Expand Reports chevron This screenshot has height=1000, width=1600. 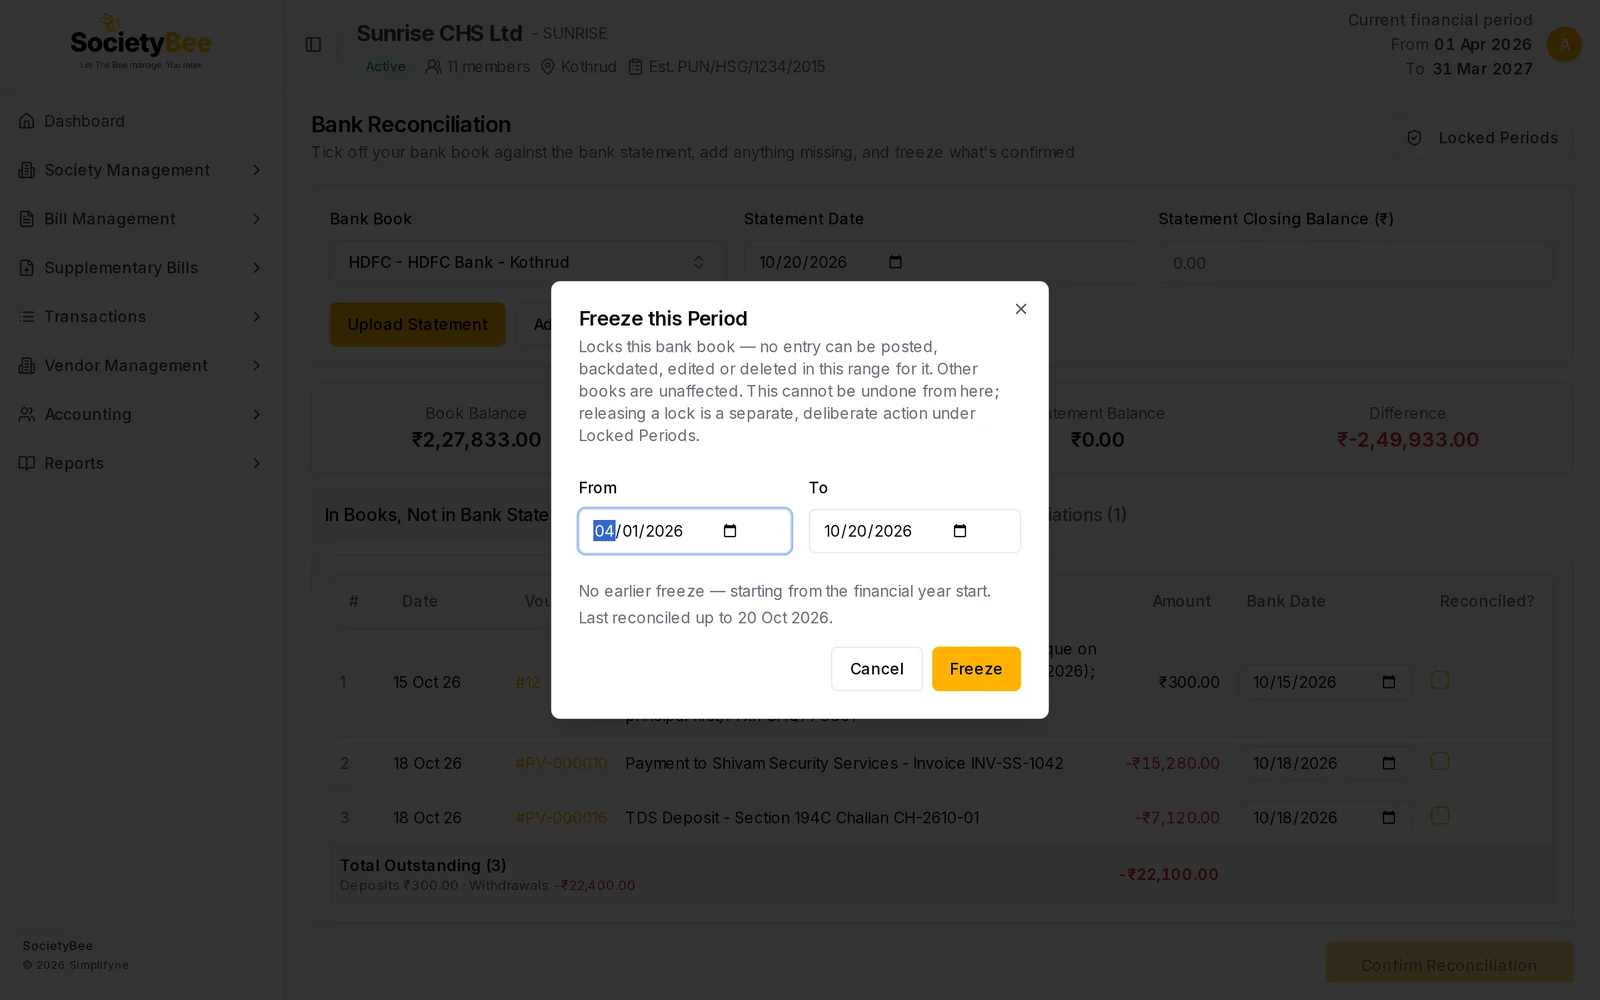(256, 463)
